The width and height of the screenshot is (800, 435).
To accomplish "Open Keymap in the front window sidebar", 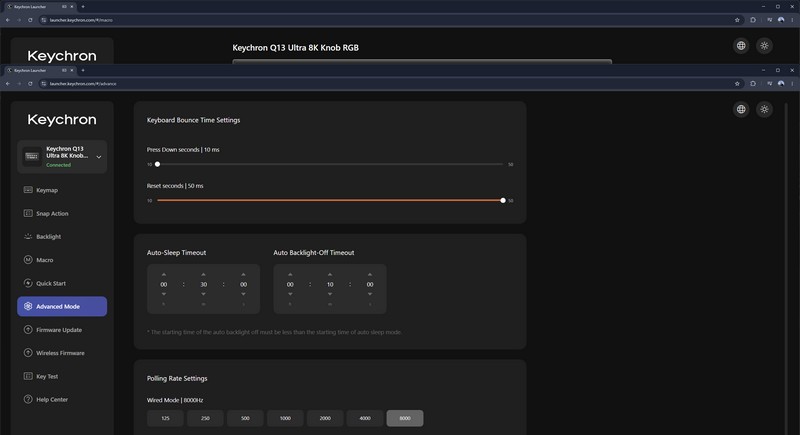I will point(62,190).
